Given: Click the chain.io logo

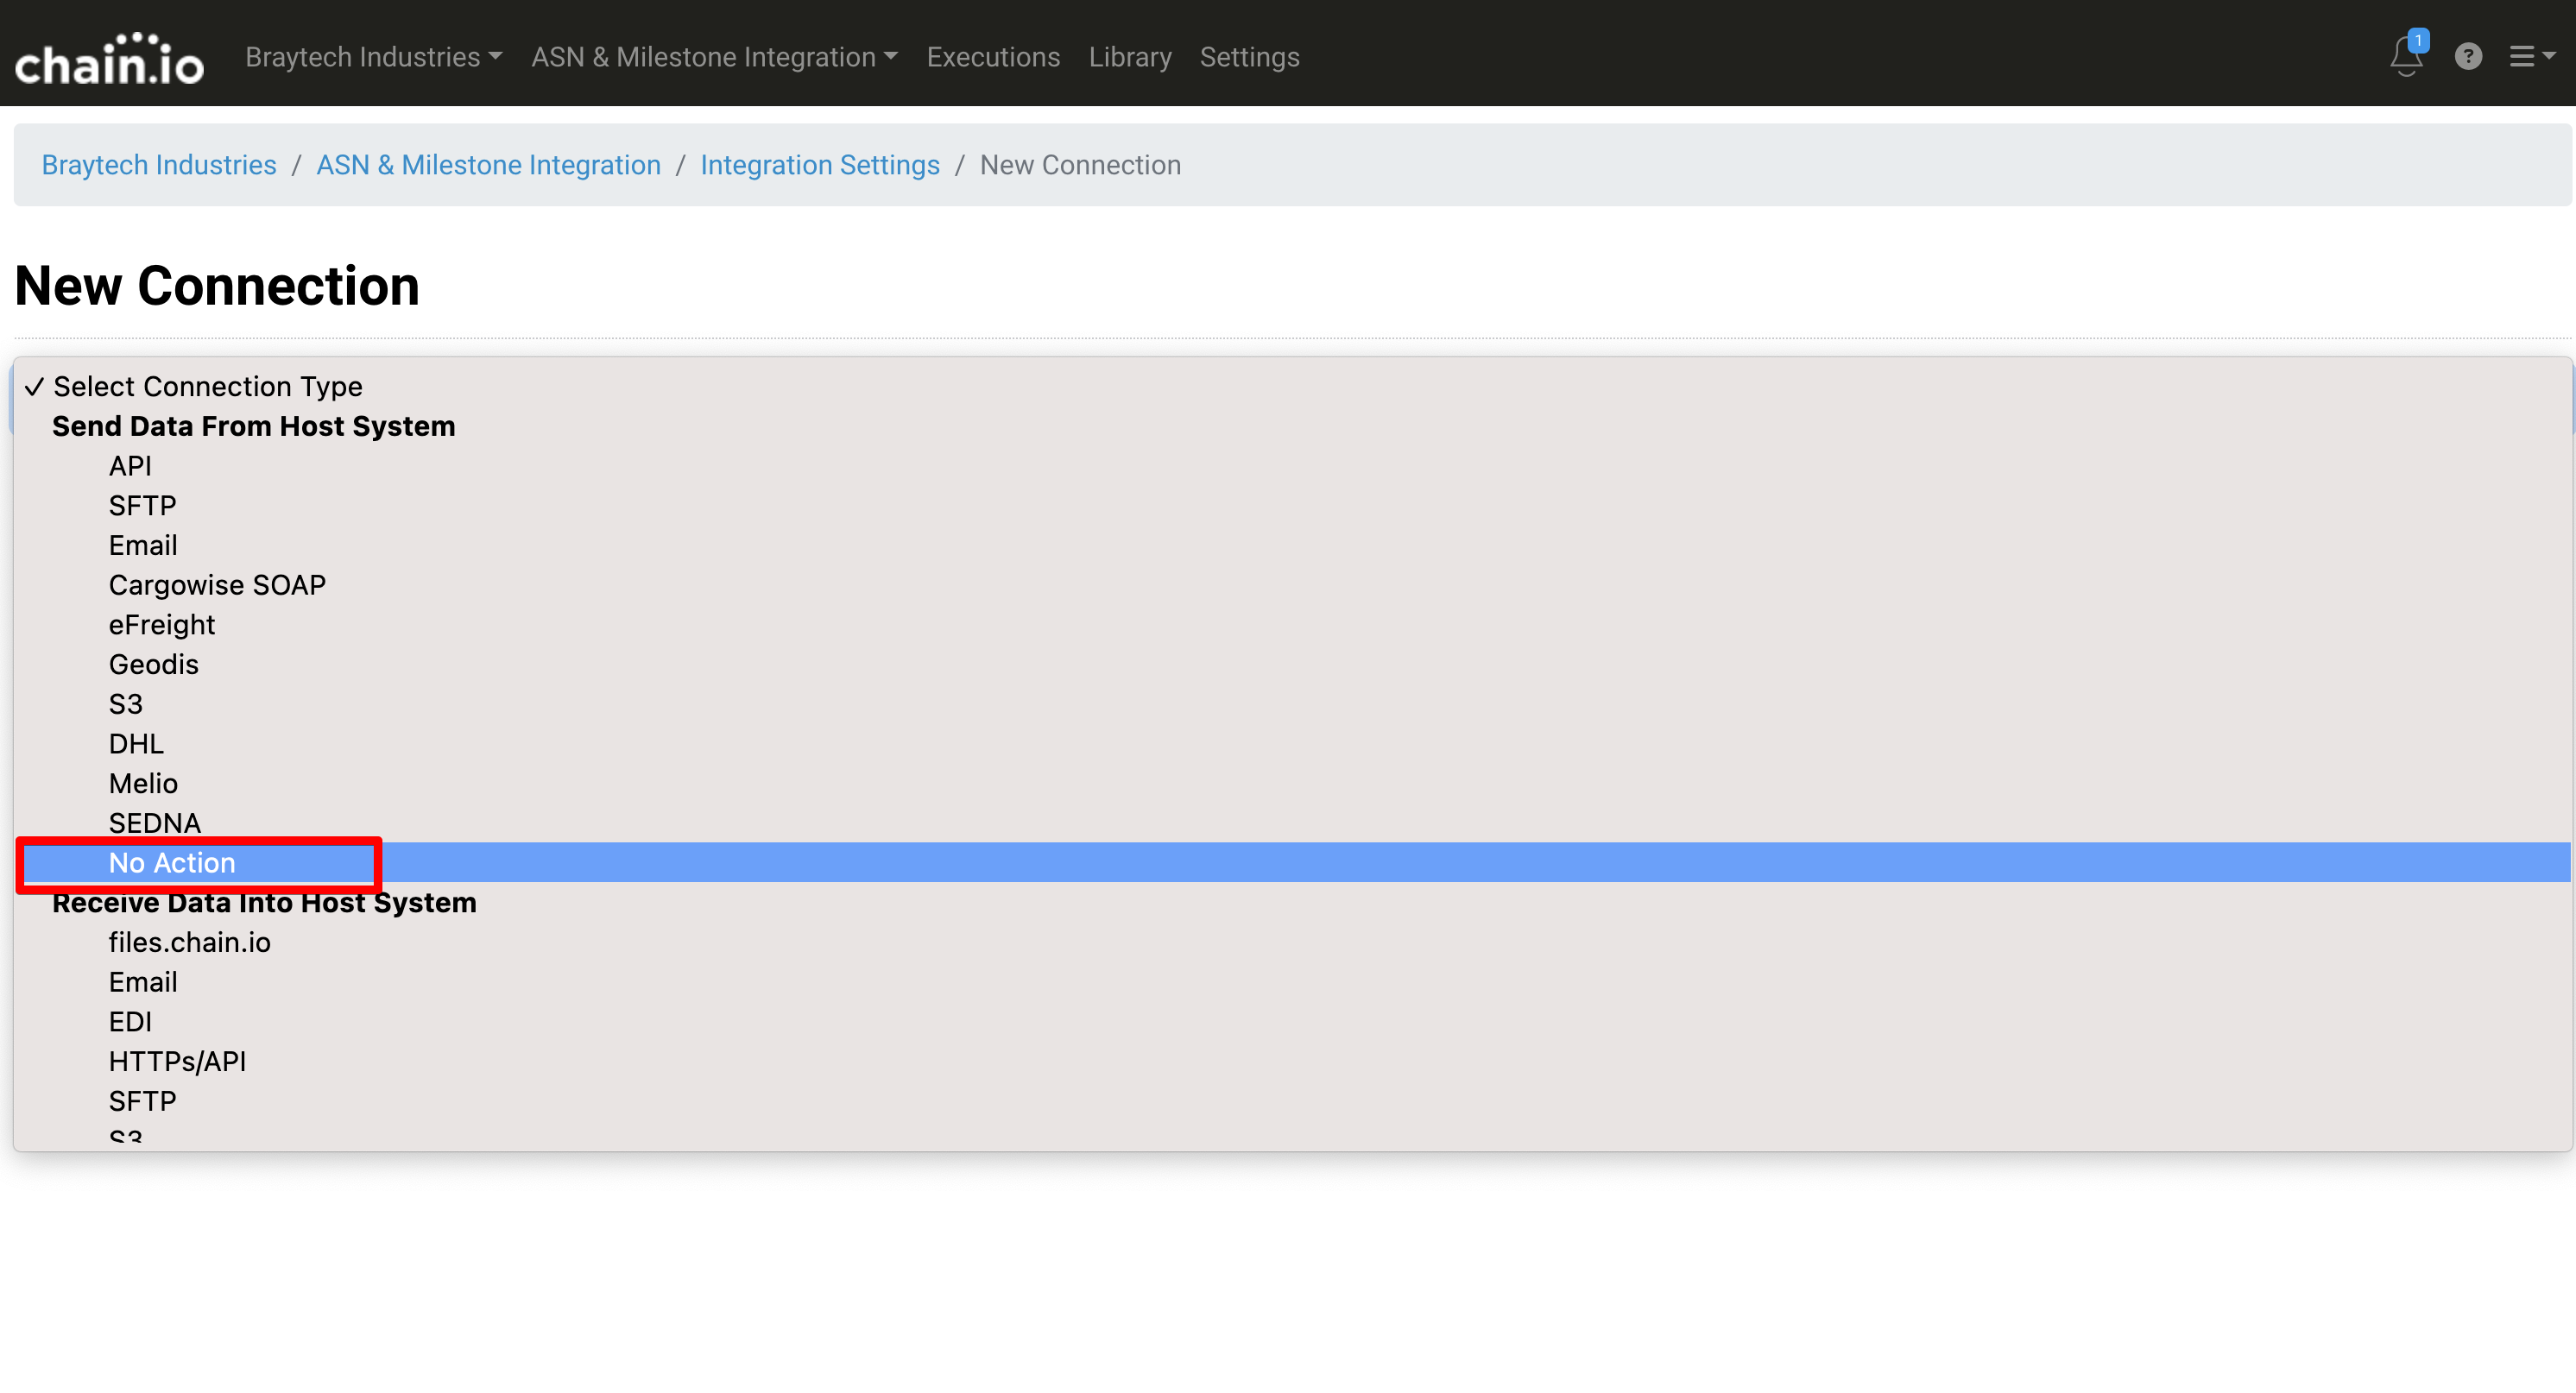Looking at the screenshot, I should (109, 58).
